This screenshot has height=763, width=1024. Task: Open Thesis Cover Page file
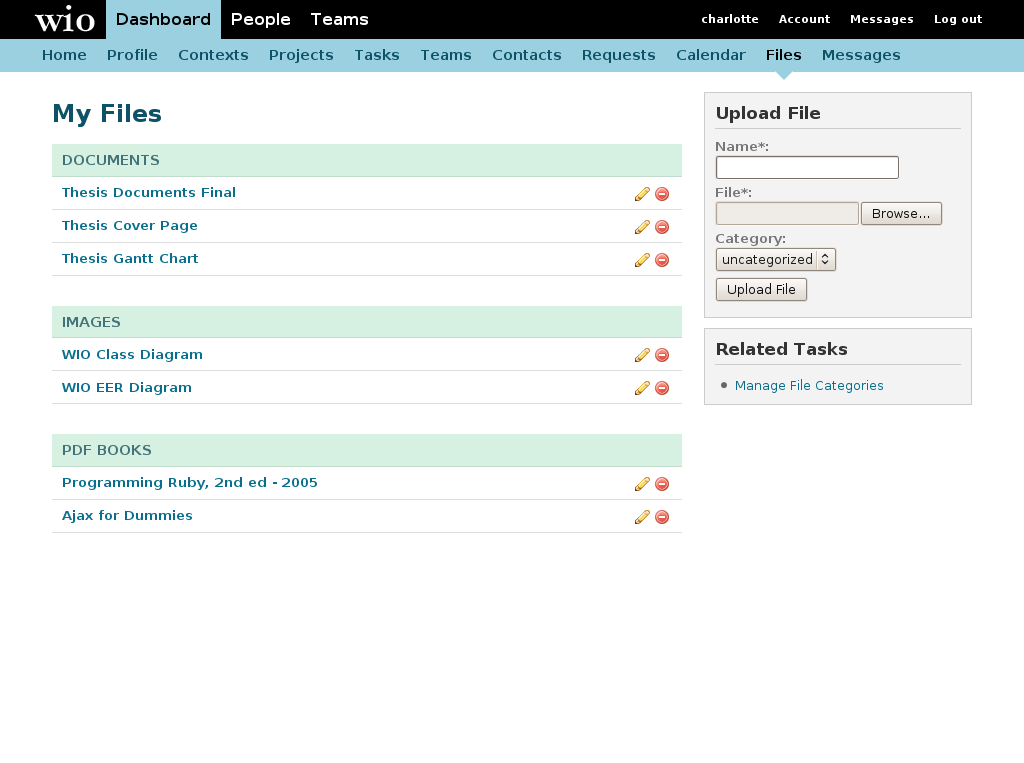pyautogui.click(x=129, y=225)
